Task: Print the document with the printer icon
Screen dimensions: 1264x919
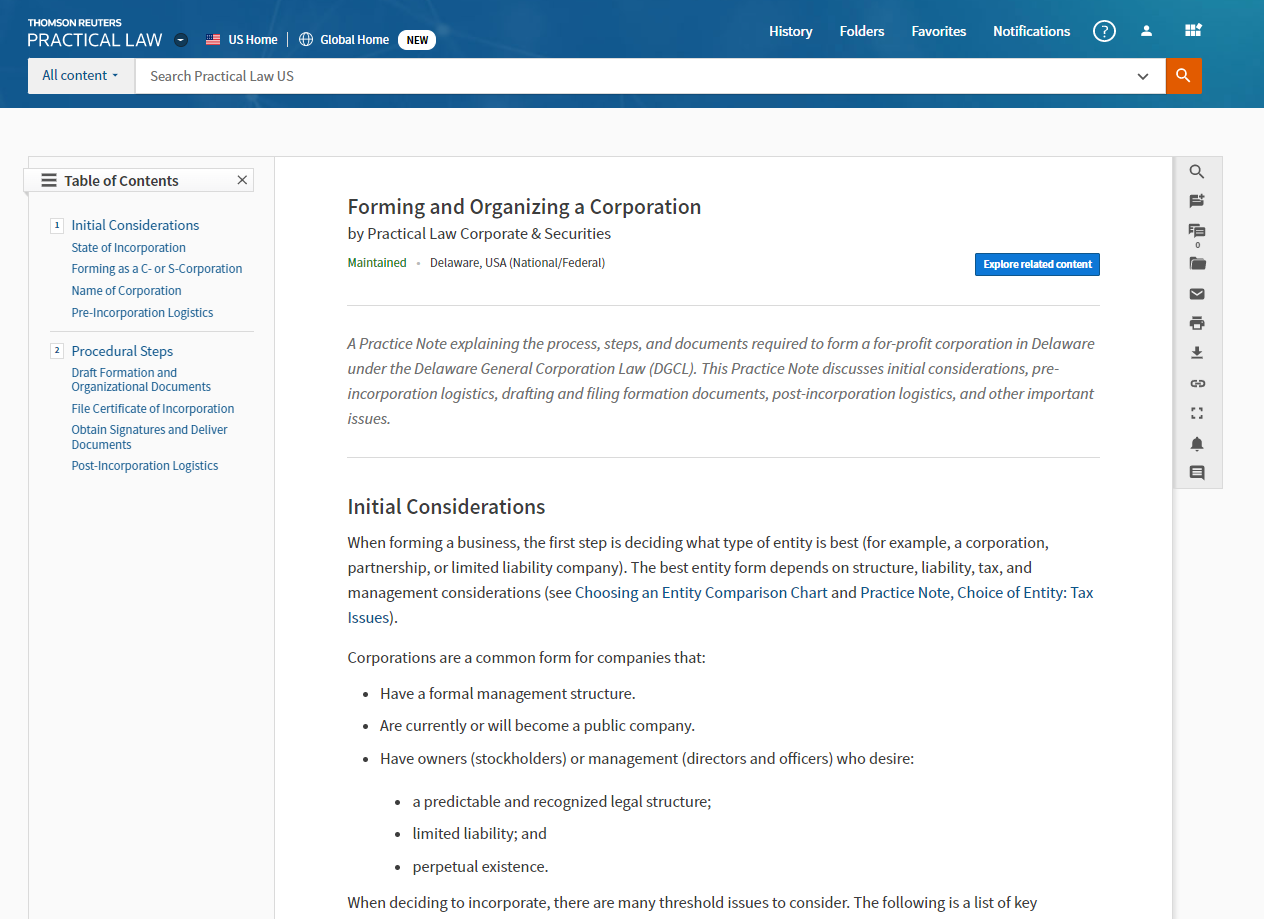Action: click(x=1197, y=323)
